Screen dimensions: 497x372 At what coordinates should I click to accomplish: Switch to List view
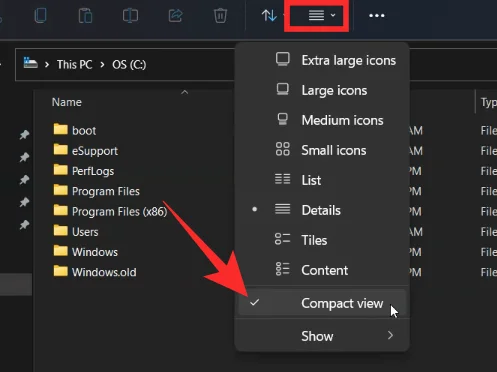(x=322, y=180)
